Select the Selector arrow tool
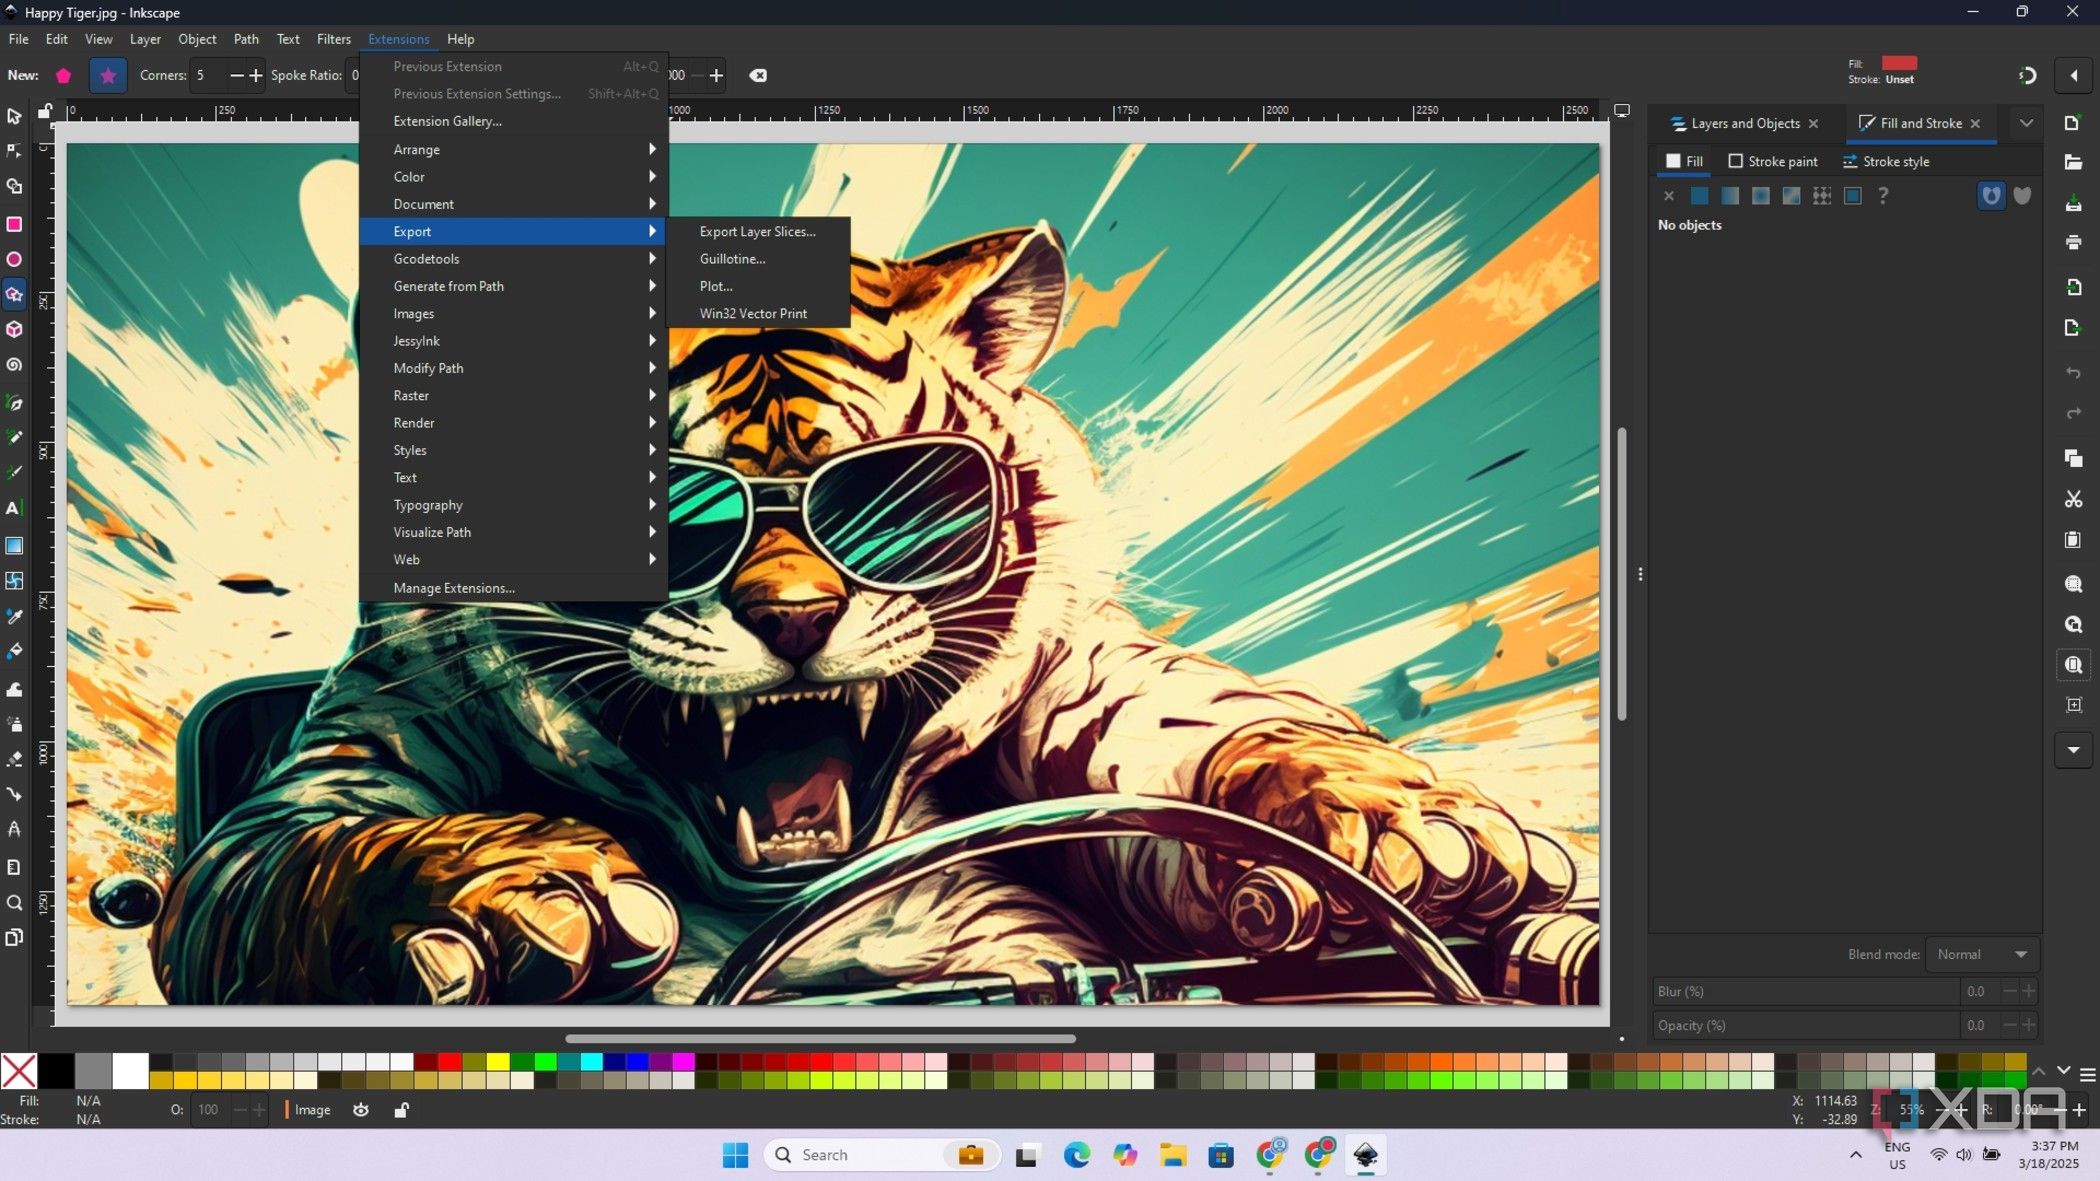Image resolution: width=2100 pixels, height=1181 pixels. click(x=14, y=116)
